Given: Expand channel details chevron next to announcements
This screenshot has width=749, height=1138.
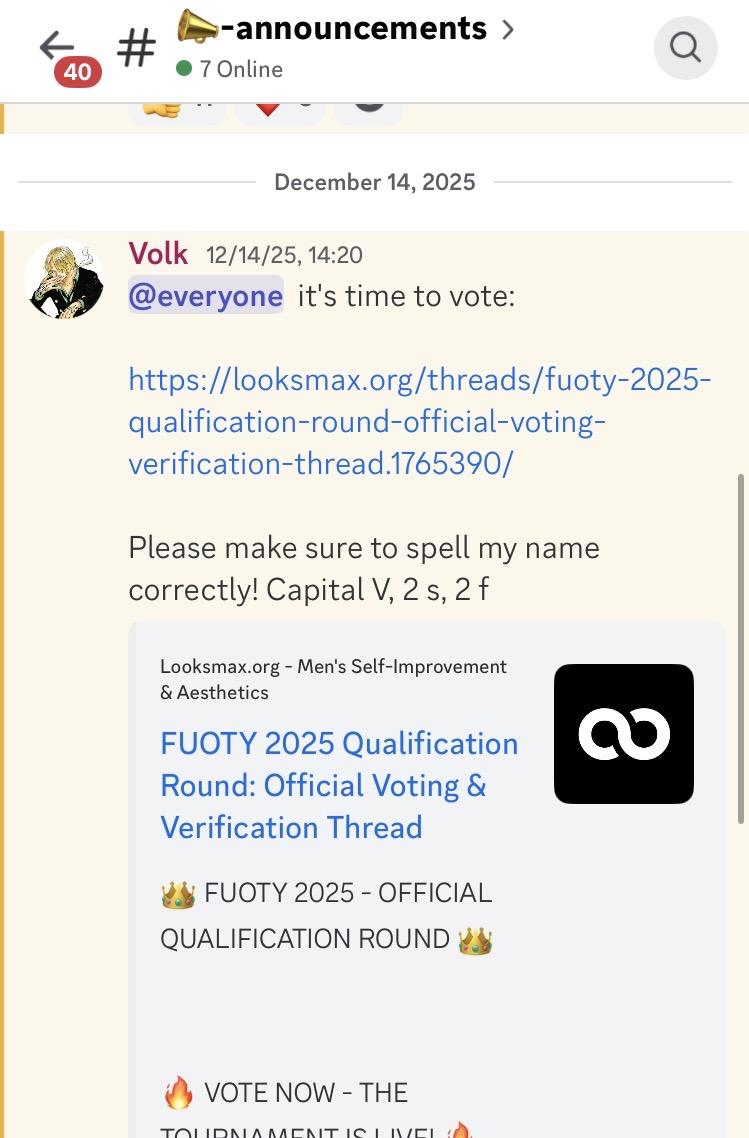Looking at the screenshot, I should pos(508,29).
